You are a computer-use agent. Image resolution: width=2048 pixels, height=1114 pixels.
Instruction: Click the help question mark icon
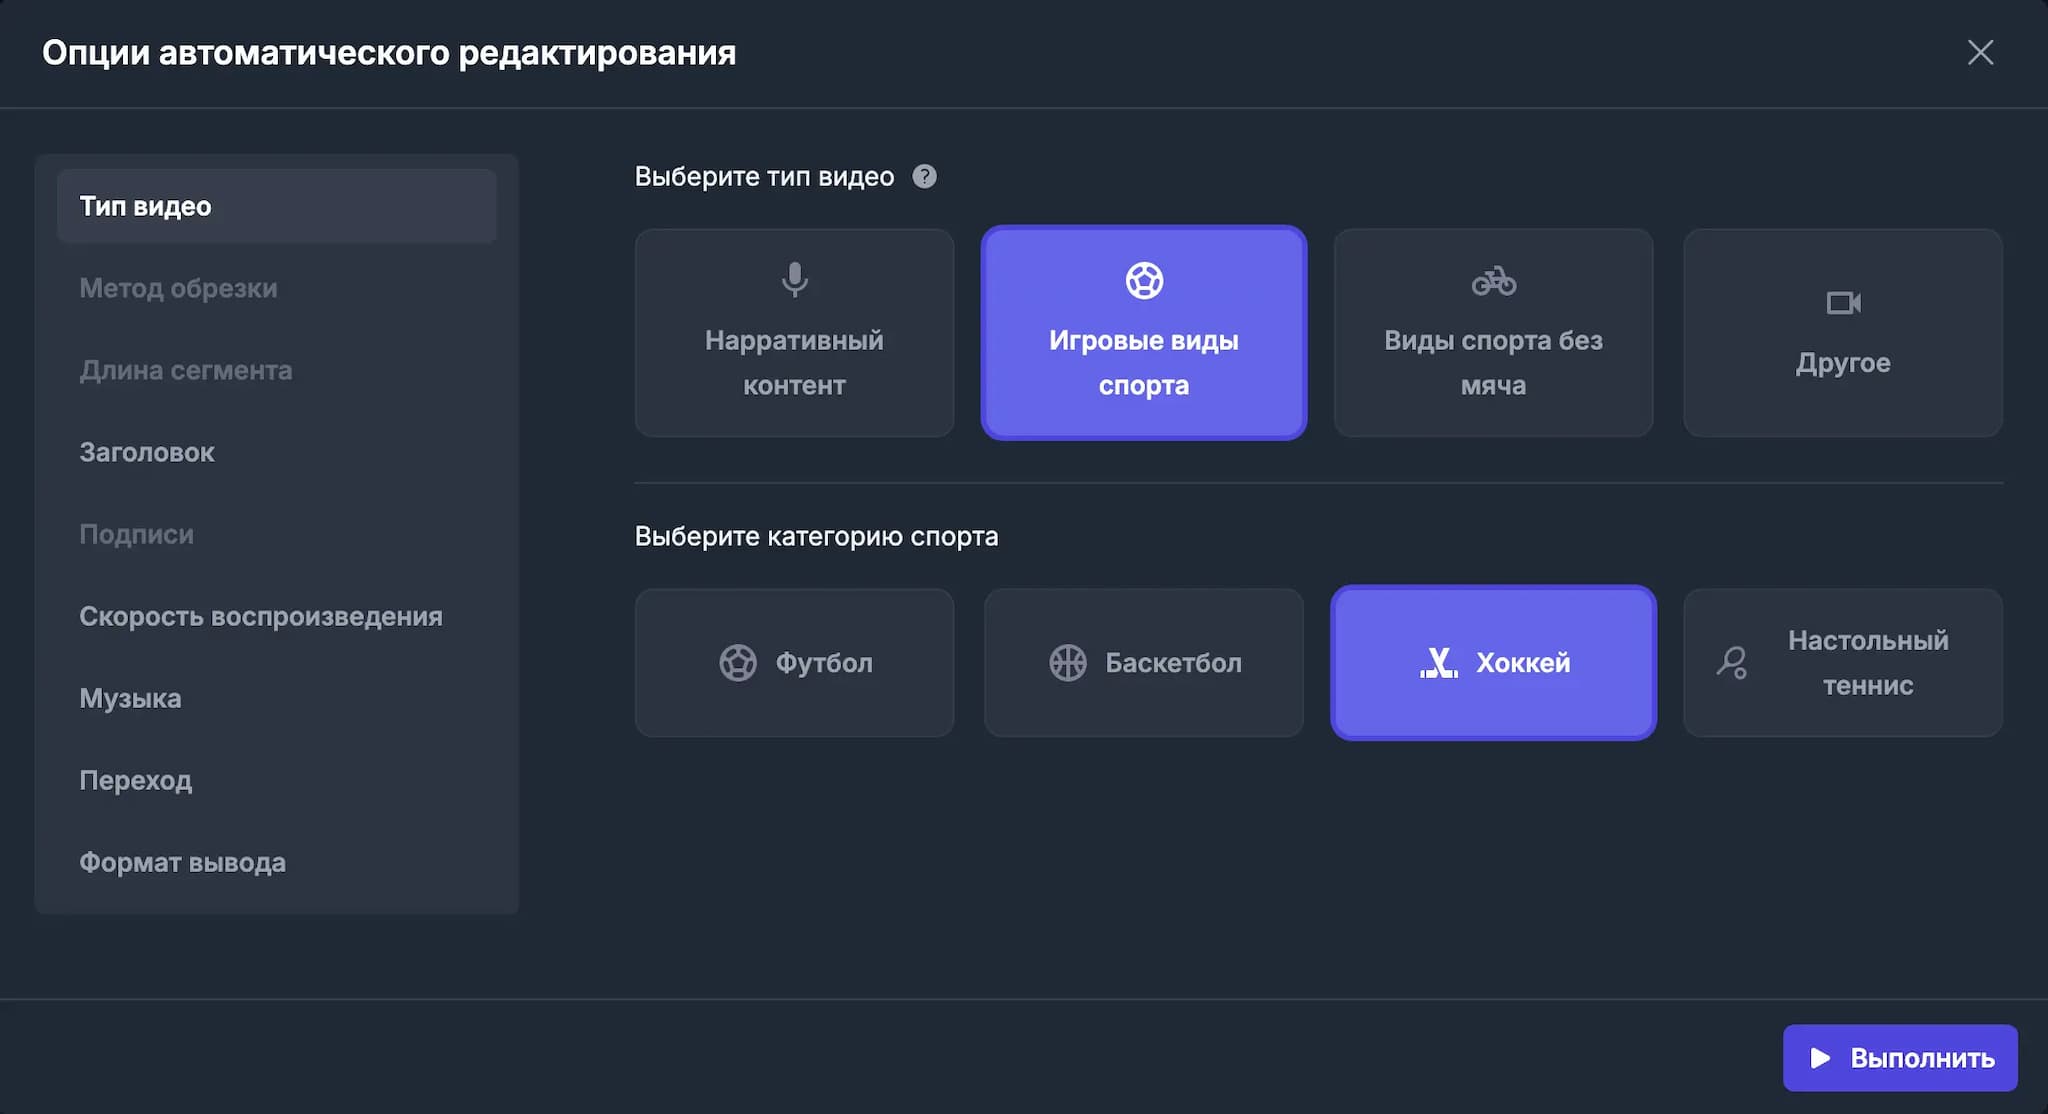(924, 176)
